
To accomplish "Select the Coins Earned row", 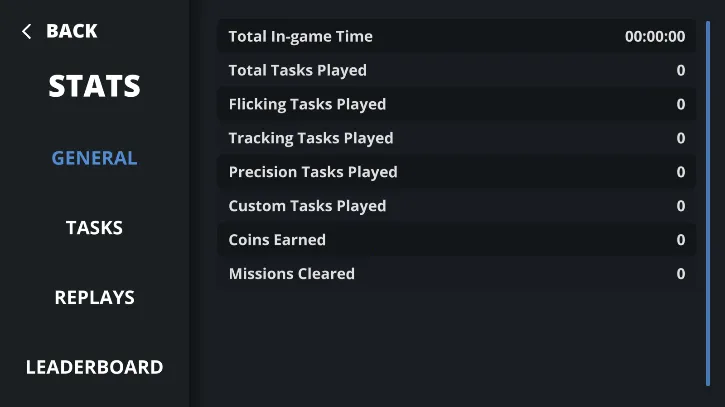I will 456,241.
